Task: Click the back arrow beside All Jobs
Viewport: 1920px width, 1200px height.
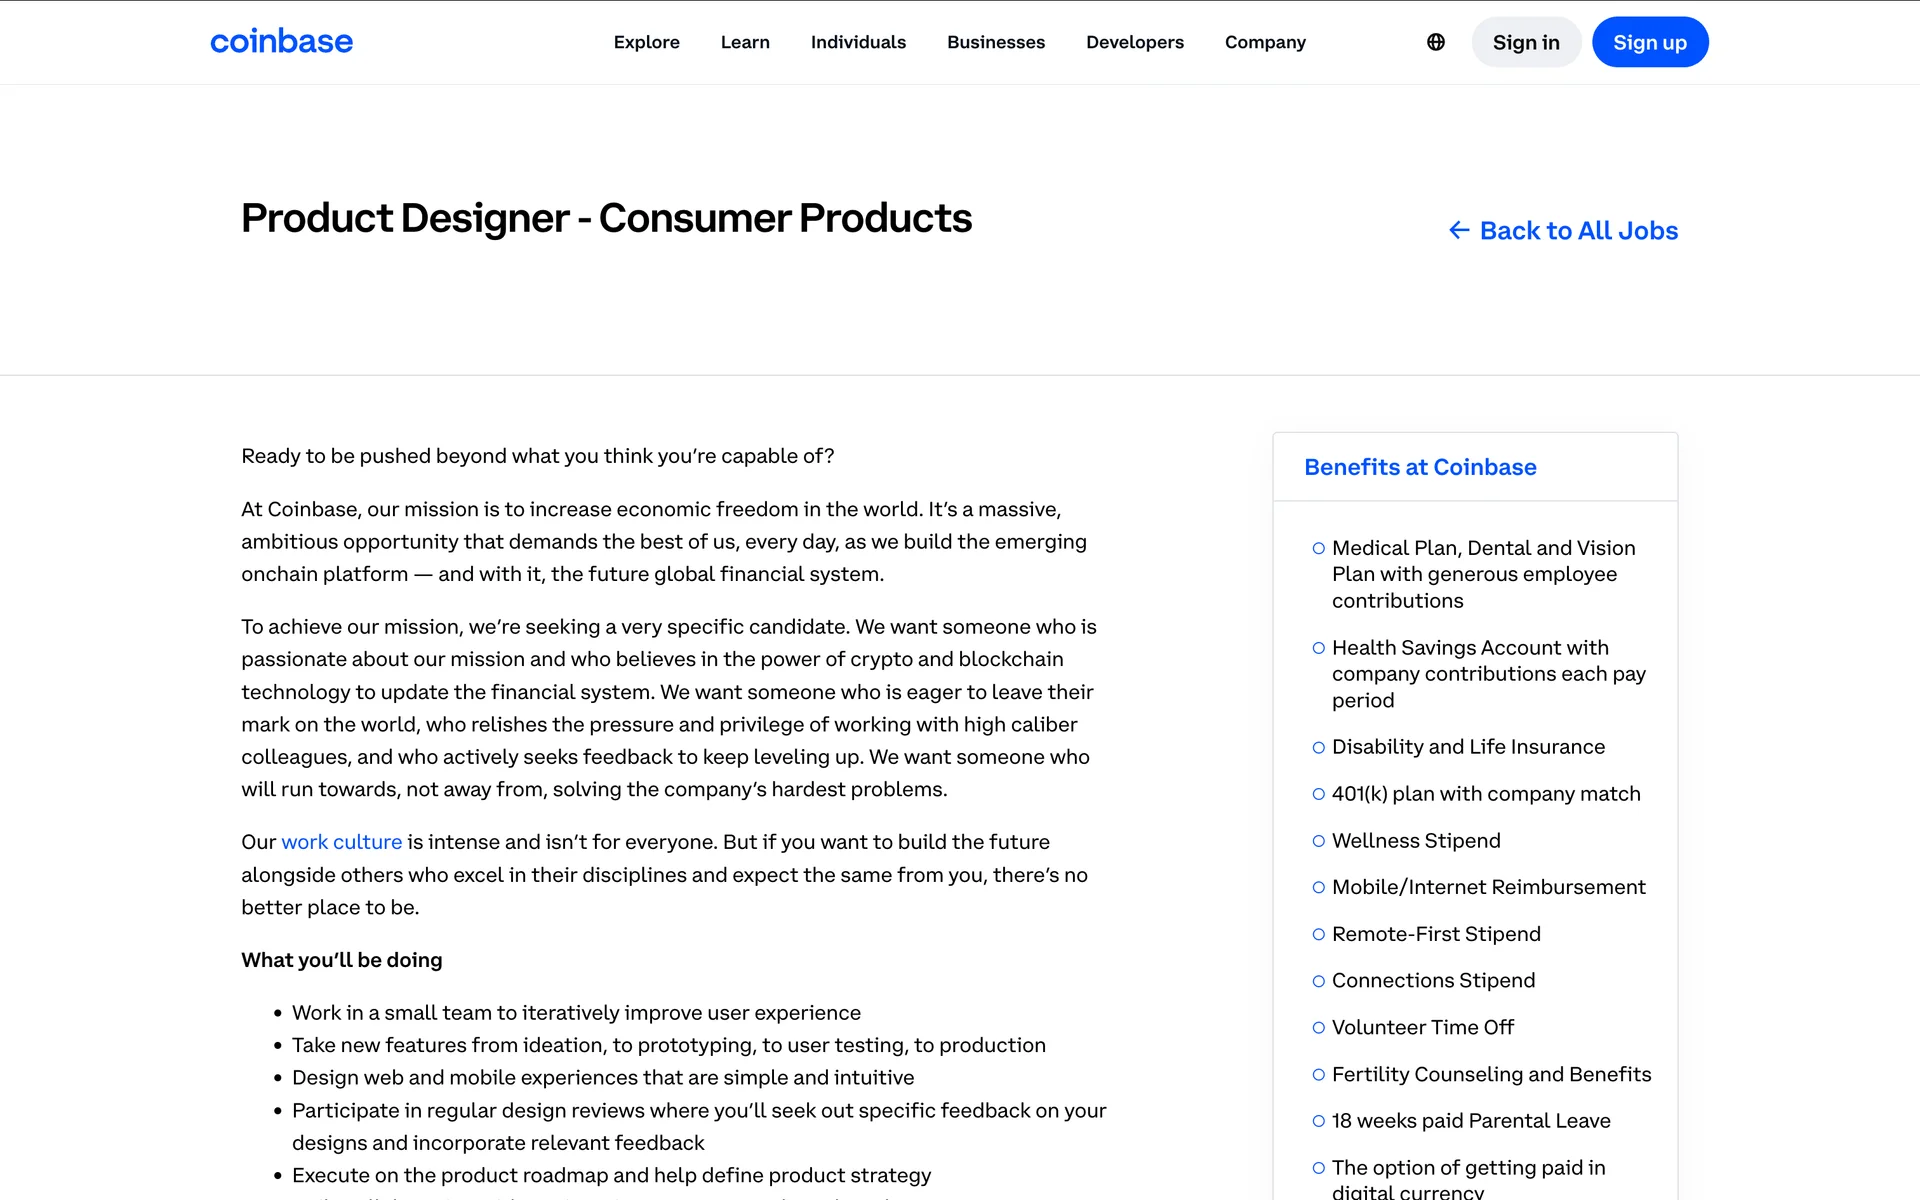Action: [x=1459, y=231]
